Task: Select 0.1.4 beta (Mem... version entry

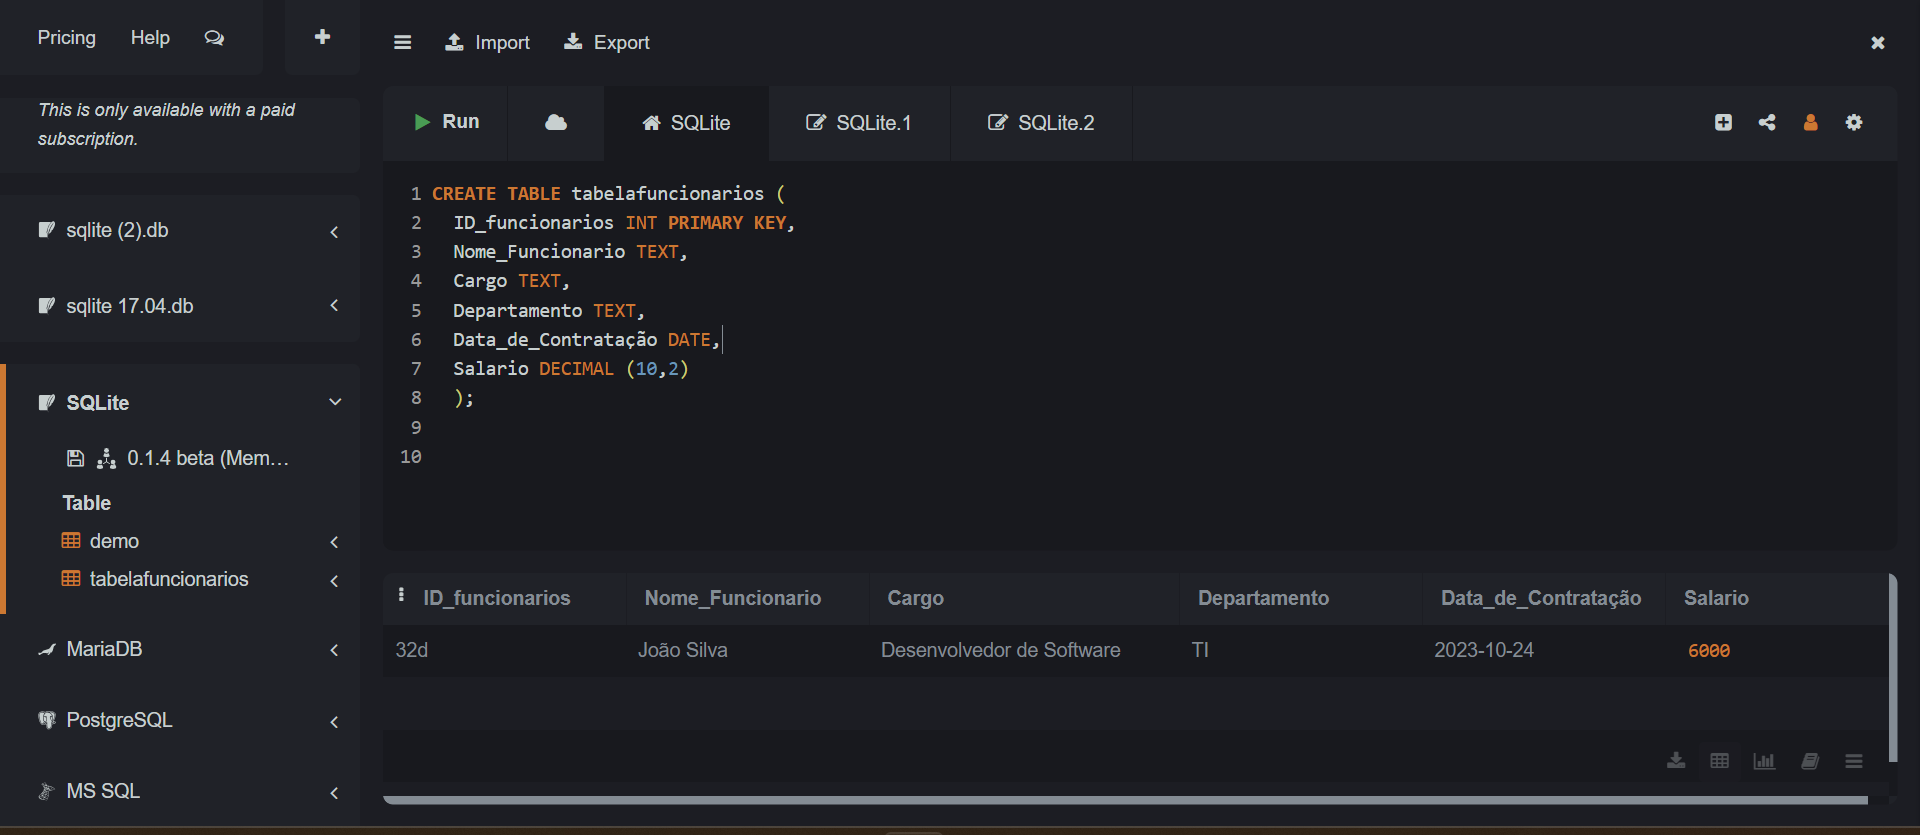Action: coord(208,458)
